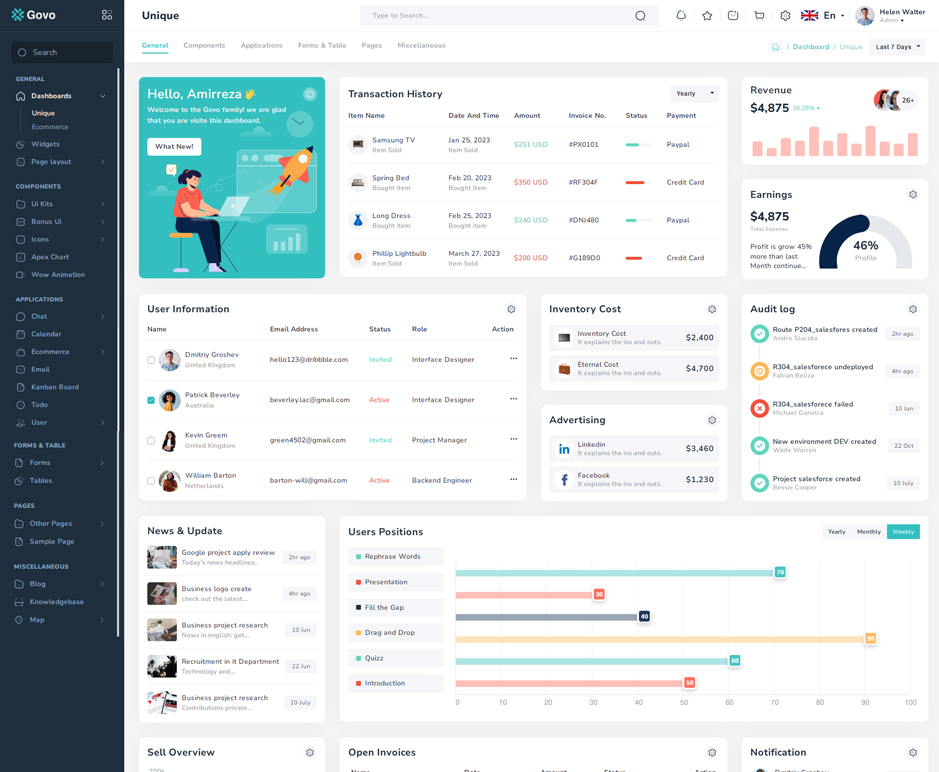Click the Dashboard breadcrumb link
Viewport: 939px width, 772px height.
pos(811,46)
